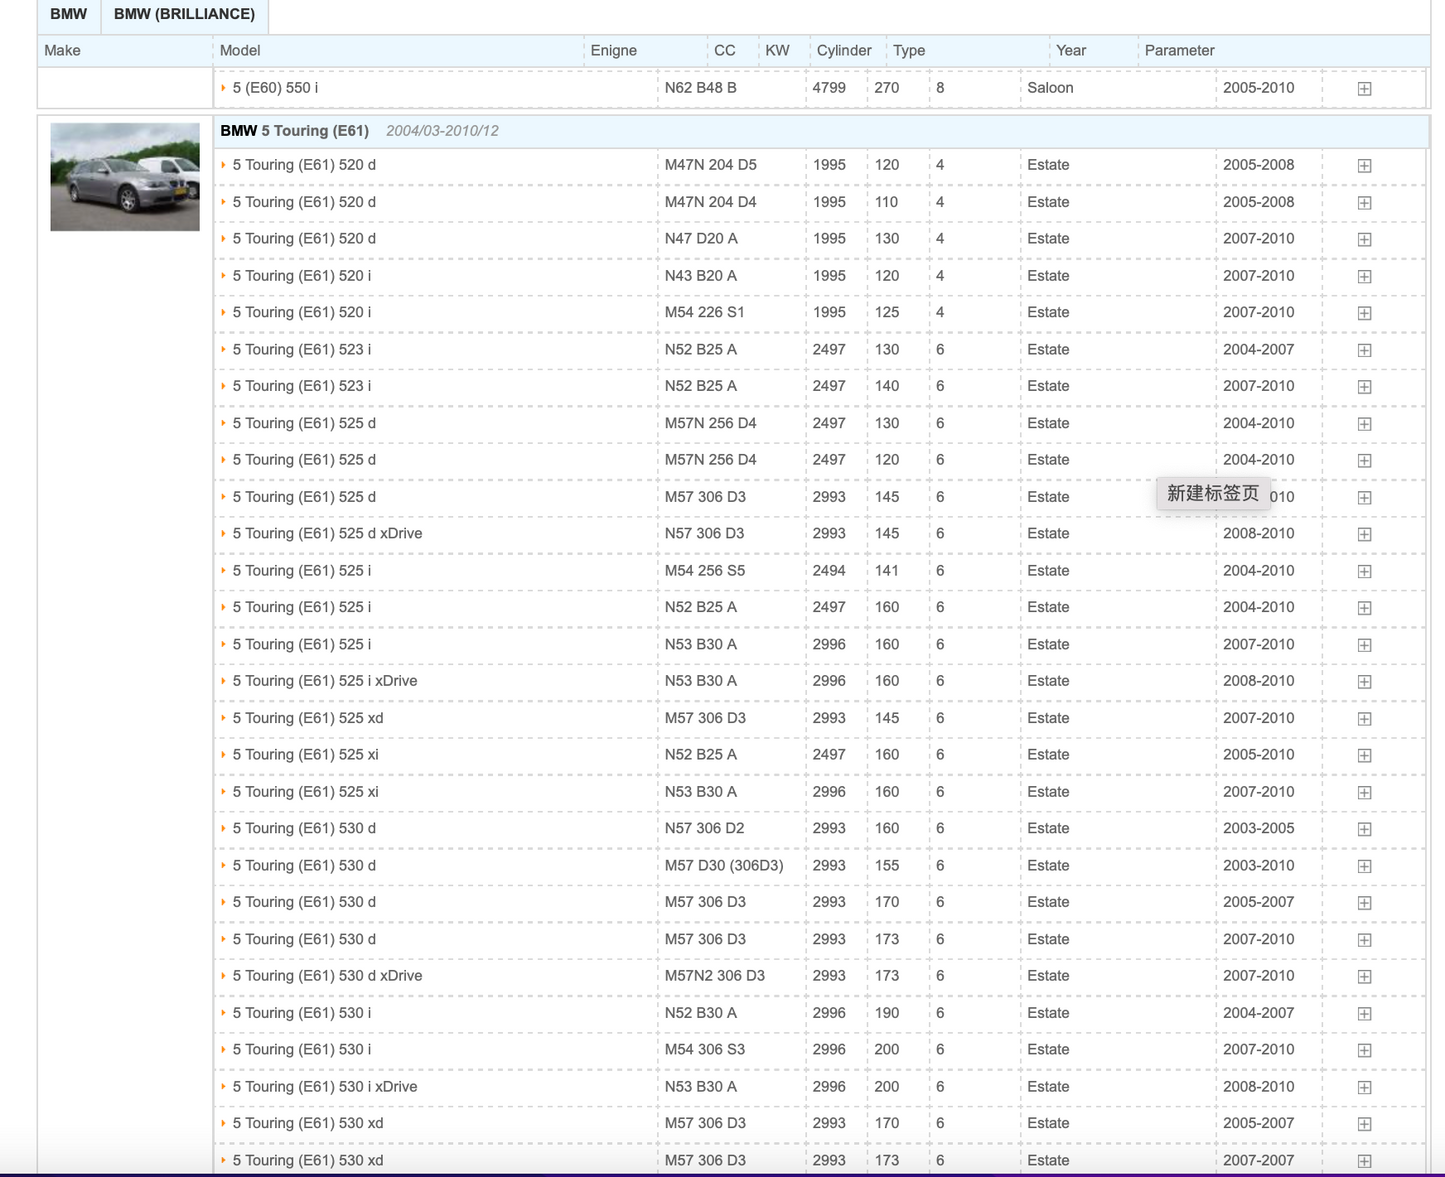
Task: Expand parameters for 530 d xDrive row
Action: (x=1364, y=977)
